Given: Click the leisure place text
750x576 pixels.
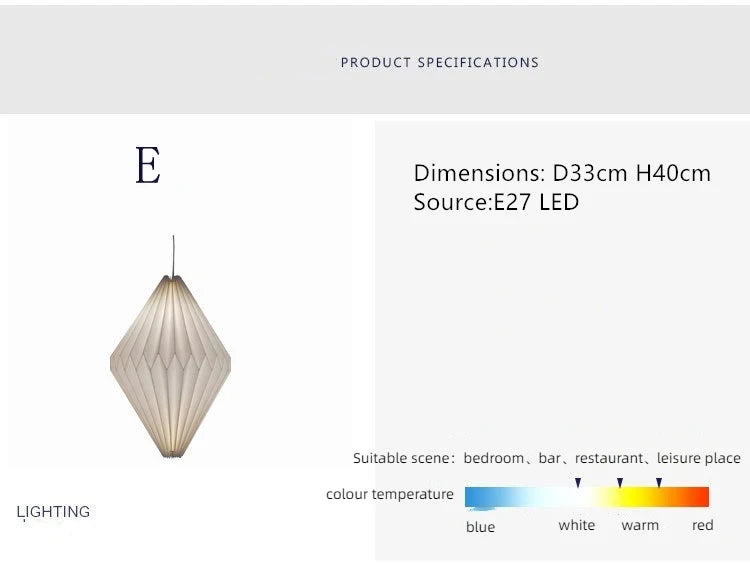Looking at the screenshot, I should click(x=698, y=458).
